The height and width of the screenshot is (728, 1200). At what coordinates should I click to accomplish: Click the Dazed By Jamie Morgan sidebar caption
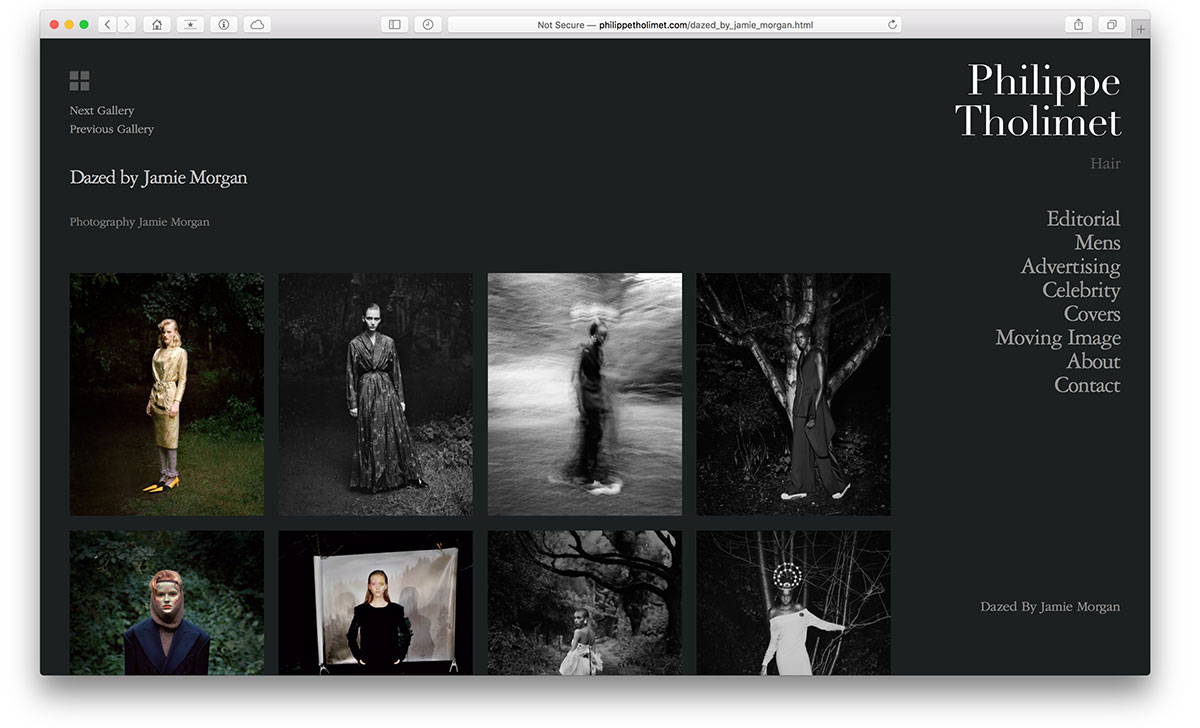[1050, 607]
